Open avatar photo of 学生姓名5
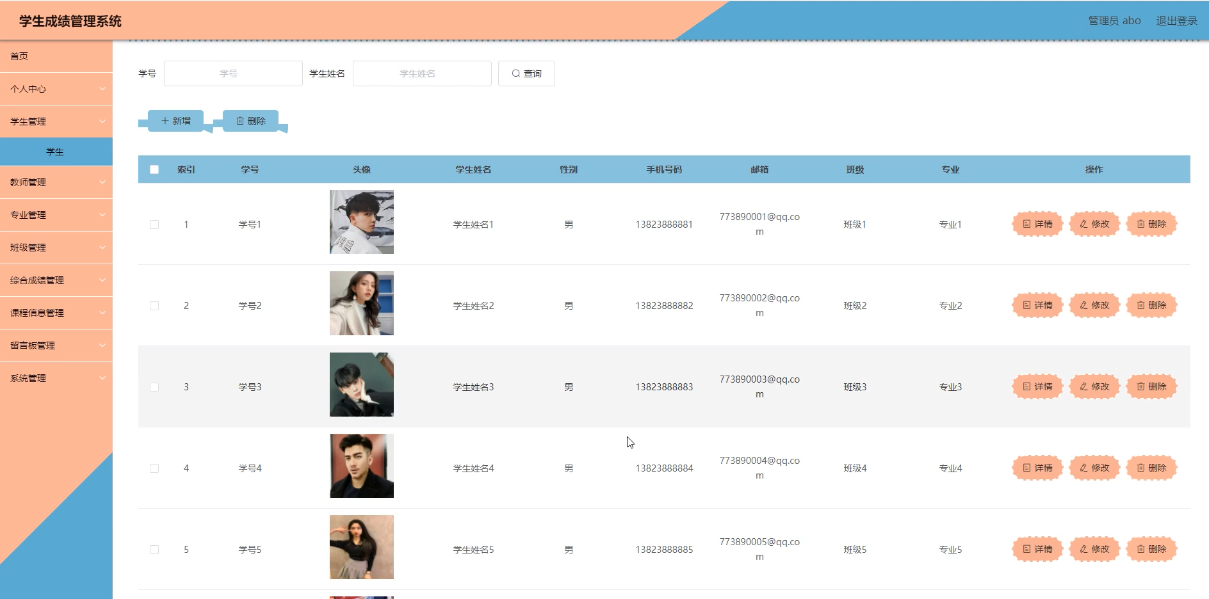This screenshot has width=1209, height=599. pos(362,547)
